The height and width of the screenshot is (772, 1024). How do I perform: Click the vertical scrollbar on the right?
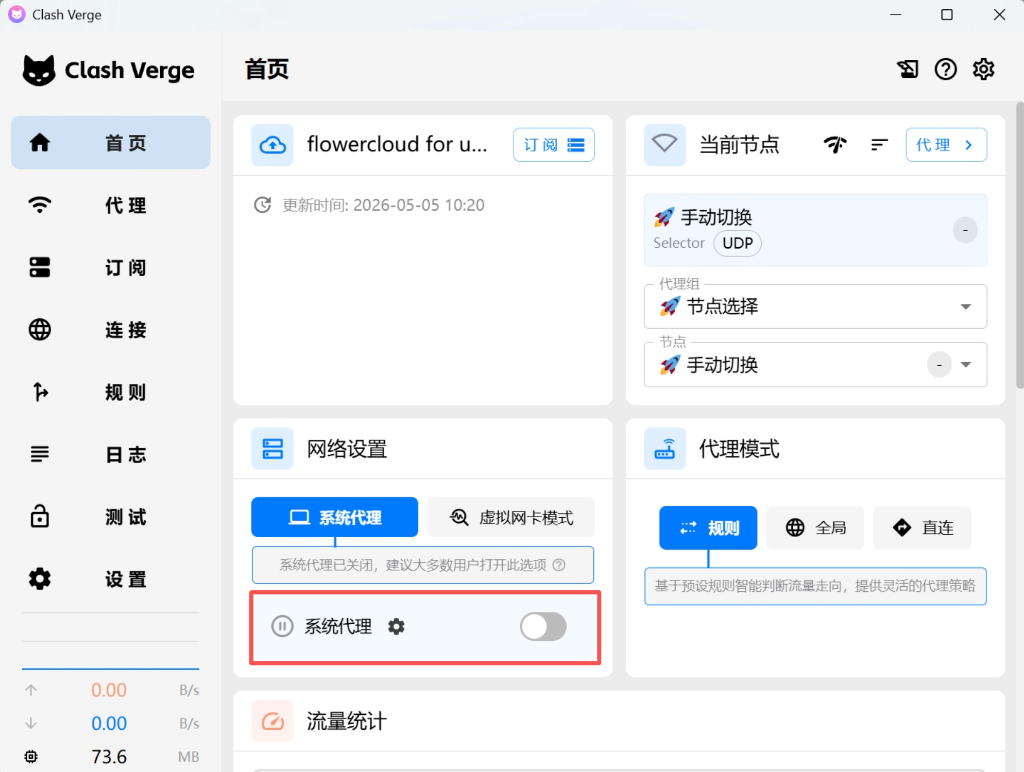tap(1019, 245)
